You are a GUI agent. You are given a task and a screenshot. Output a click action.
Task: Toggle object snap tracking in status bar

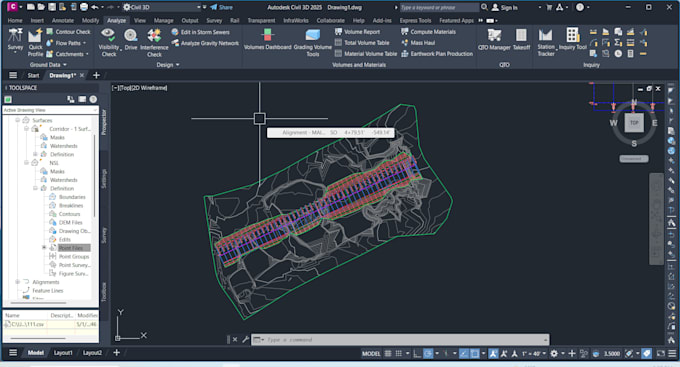(464, 354)
